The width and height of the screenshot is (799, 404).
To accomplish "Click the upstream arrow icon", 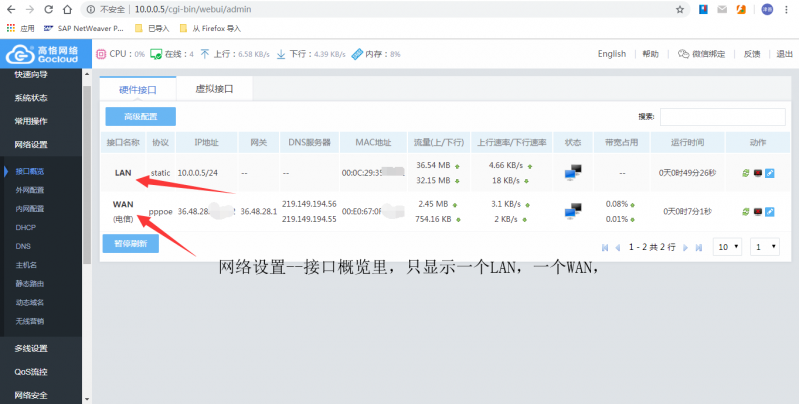I will [x=205, y=54].
